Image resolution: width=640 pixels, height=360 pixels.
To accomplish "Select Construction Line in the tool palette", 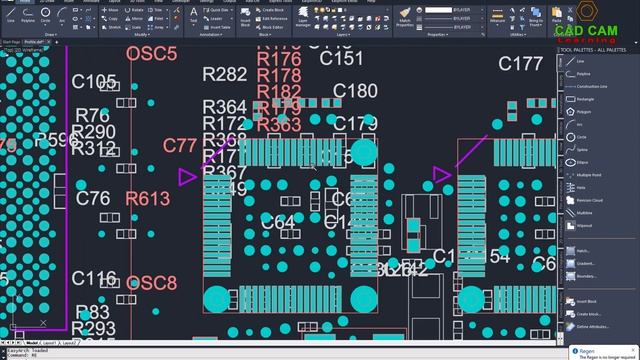I will click(x=587, y=87).
